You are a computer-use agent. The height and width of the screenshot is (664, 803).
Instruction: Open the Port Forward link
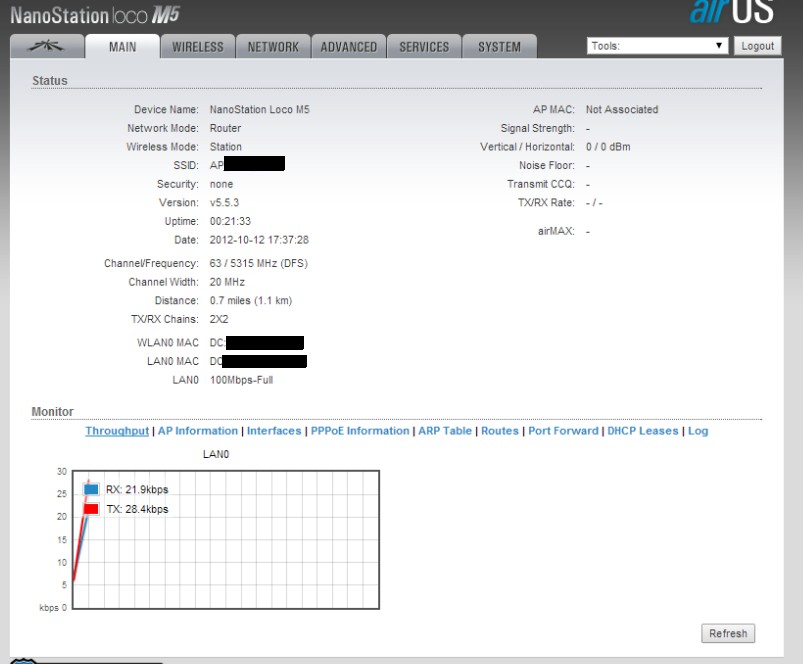tap(563, 431)
